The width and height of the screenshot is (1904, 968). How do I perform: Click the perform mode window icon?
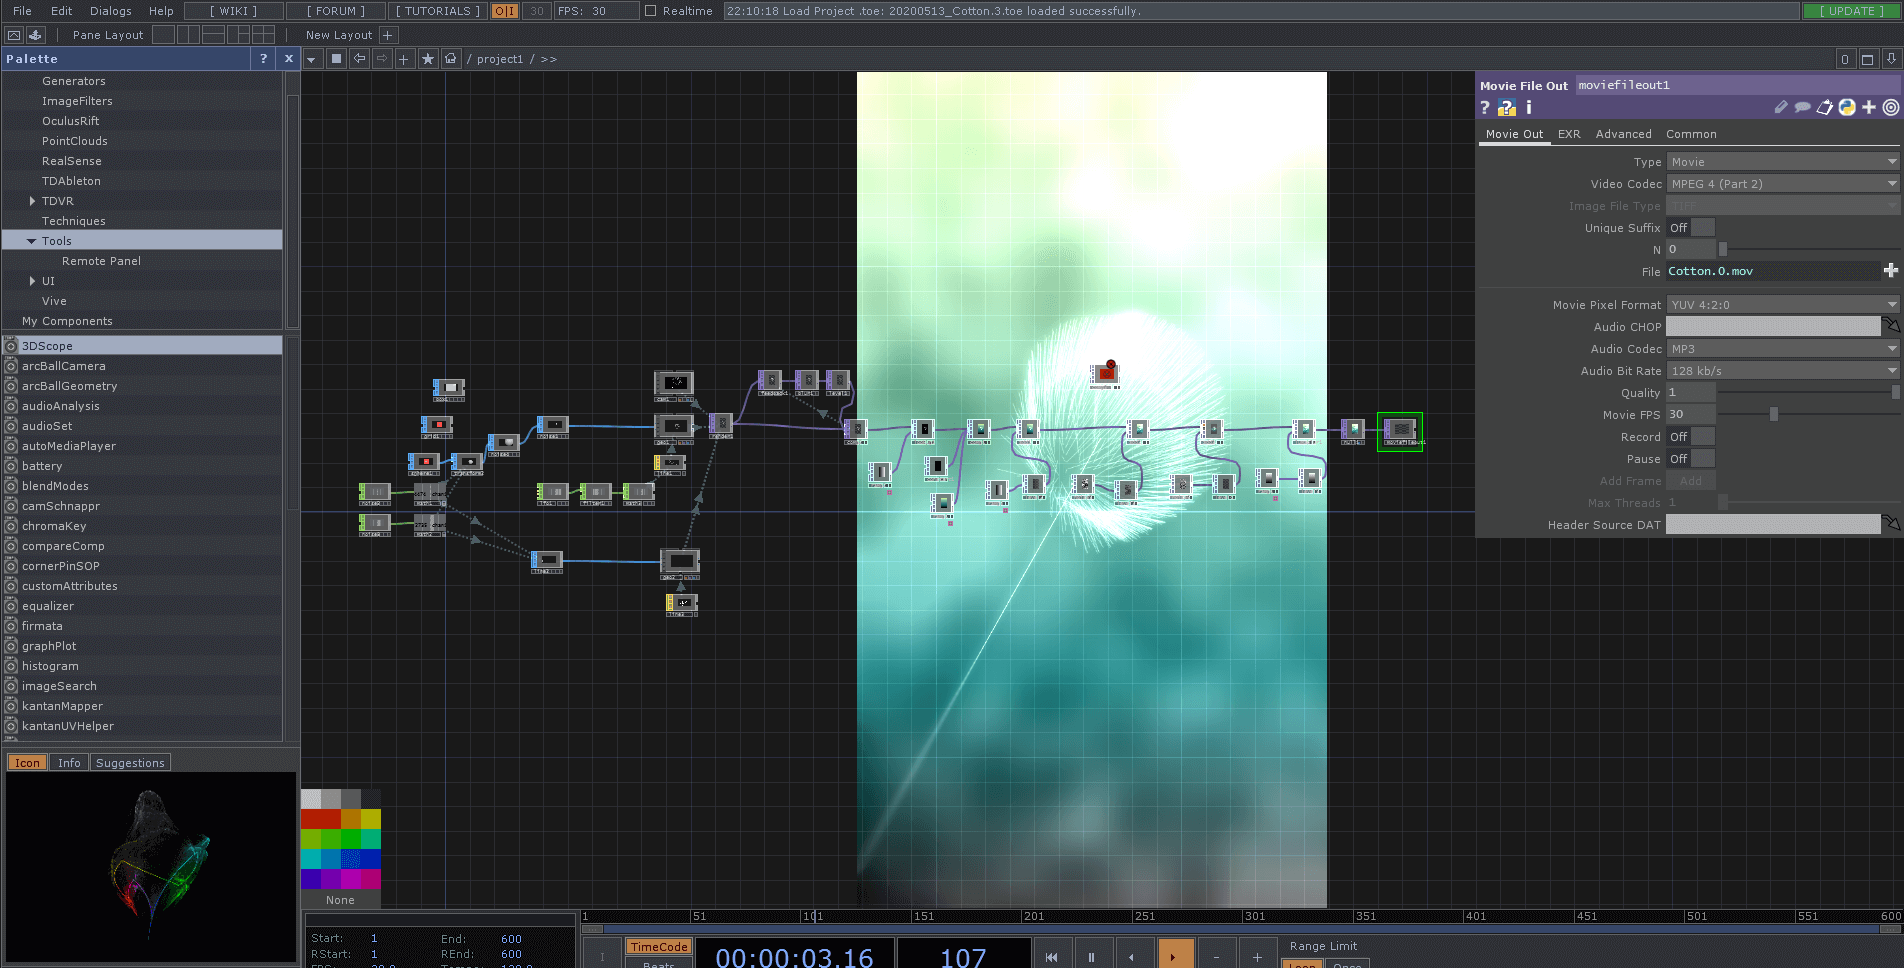[x=14, y=35]
